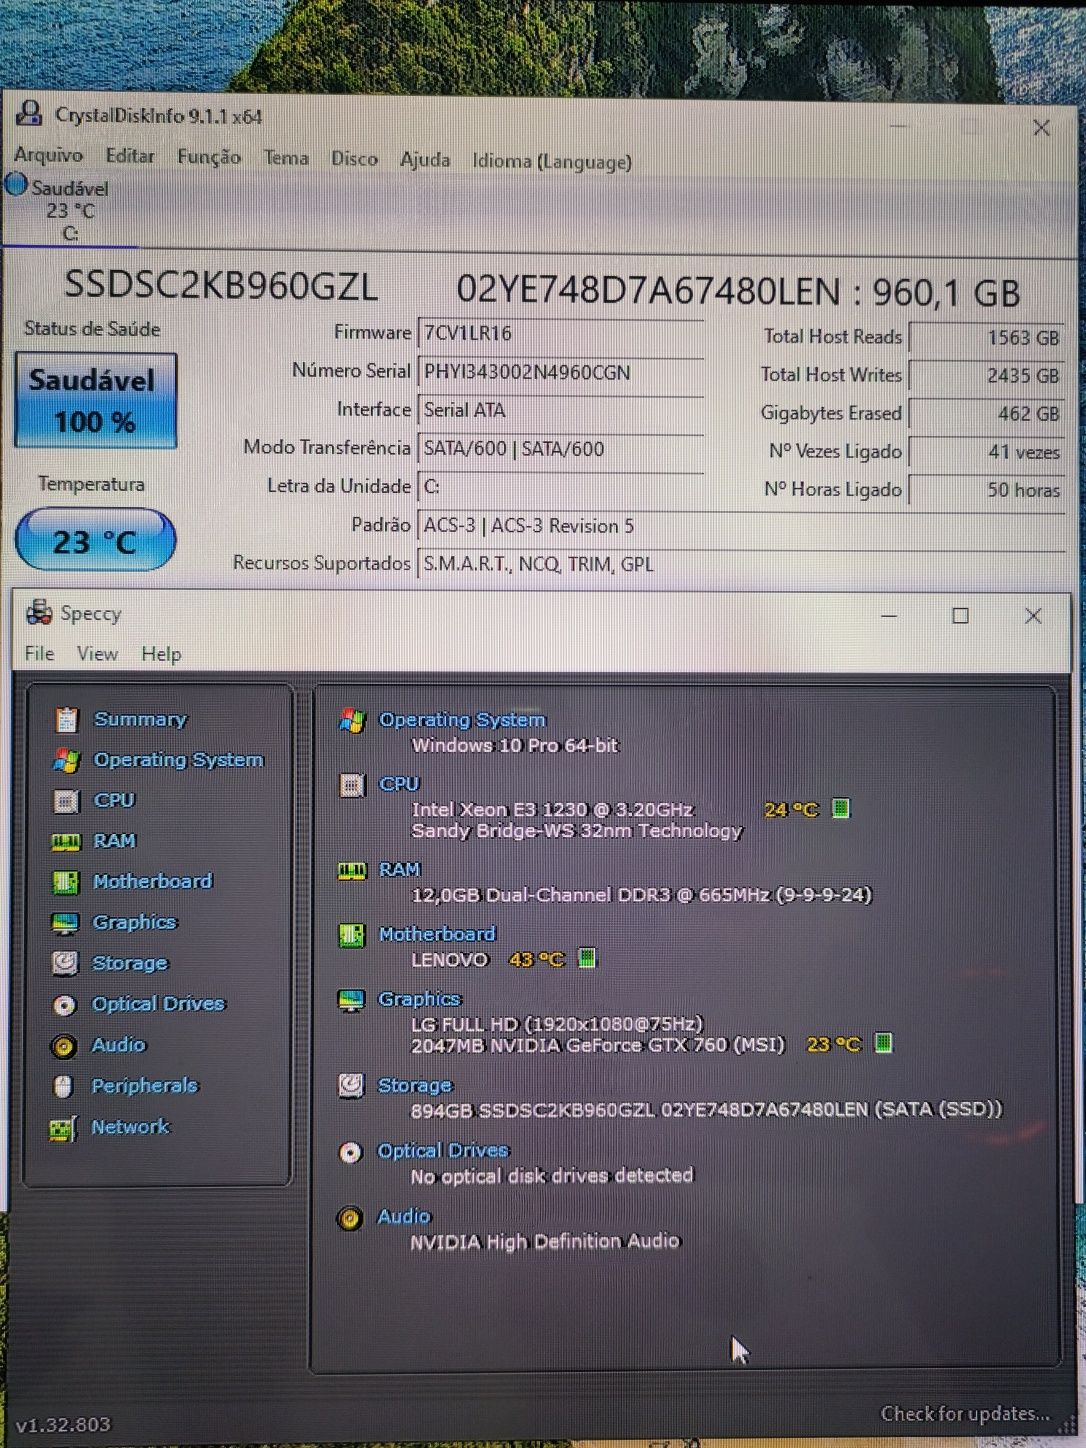Click the Total Host Writes 2435 GB value
This screenshot has height=1448, width=1086.
986,376
